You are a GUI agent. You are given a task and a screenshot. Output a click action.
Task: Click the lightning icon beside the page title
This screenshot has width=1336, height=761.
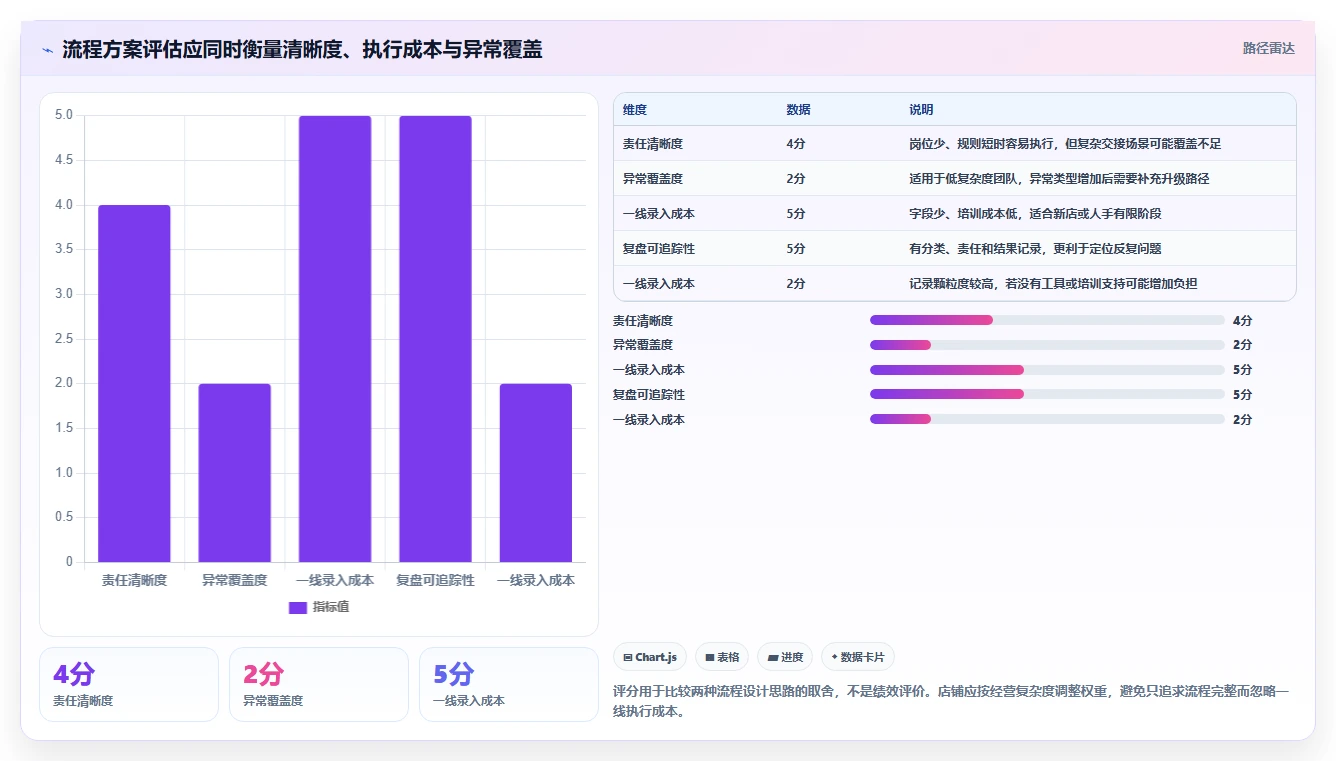tap(48, 50)
